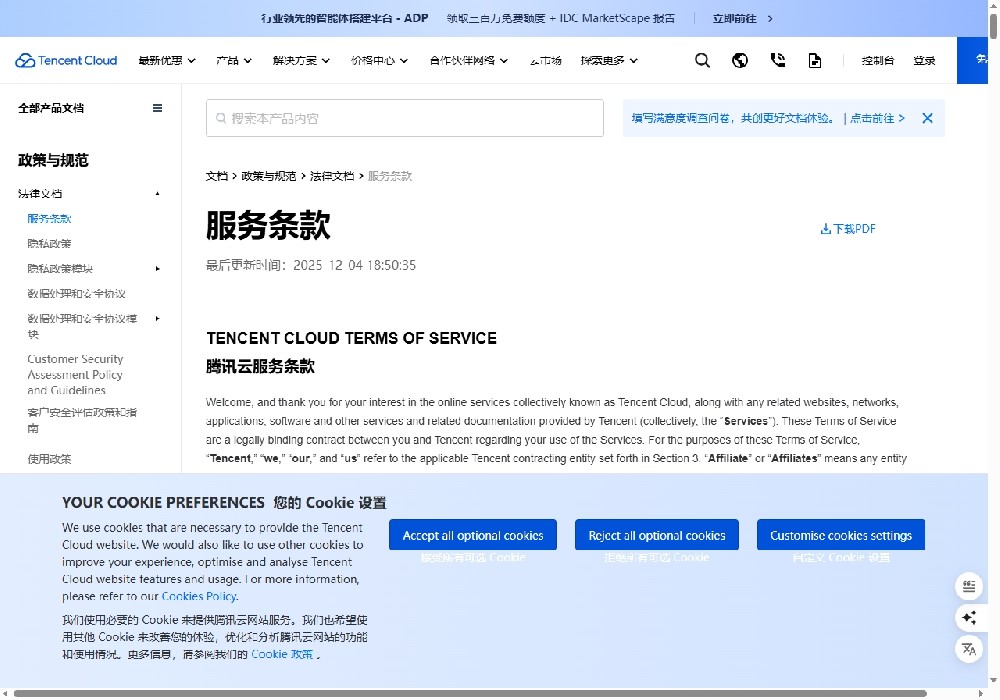Screen dimensions: 1000x700
Task: Open the 产品 dropdown menu
Action: pos(234,60)
